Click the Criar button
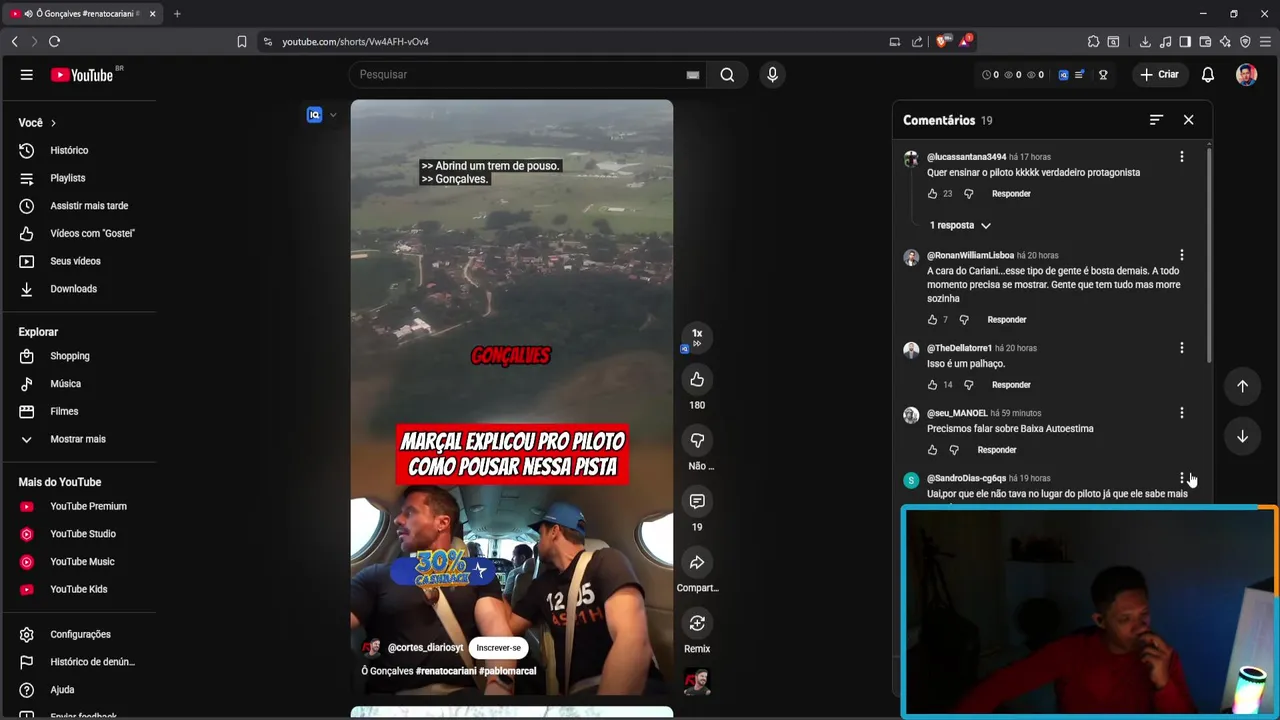The image size is (1280, 720). [1160, 75]
